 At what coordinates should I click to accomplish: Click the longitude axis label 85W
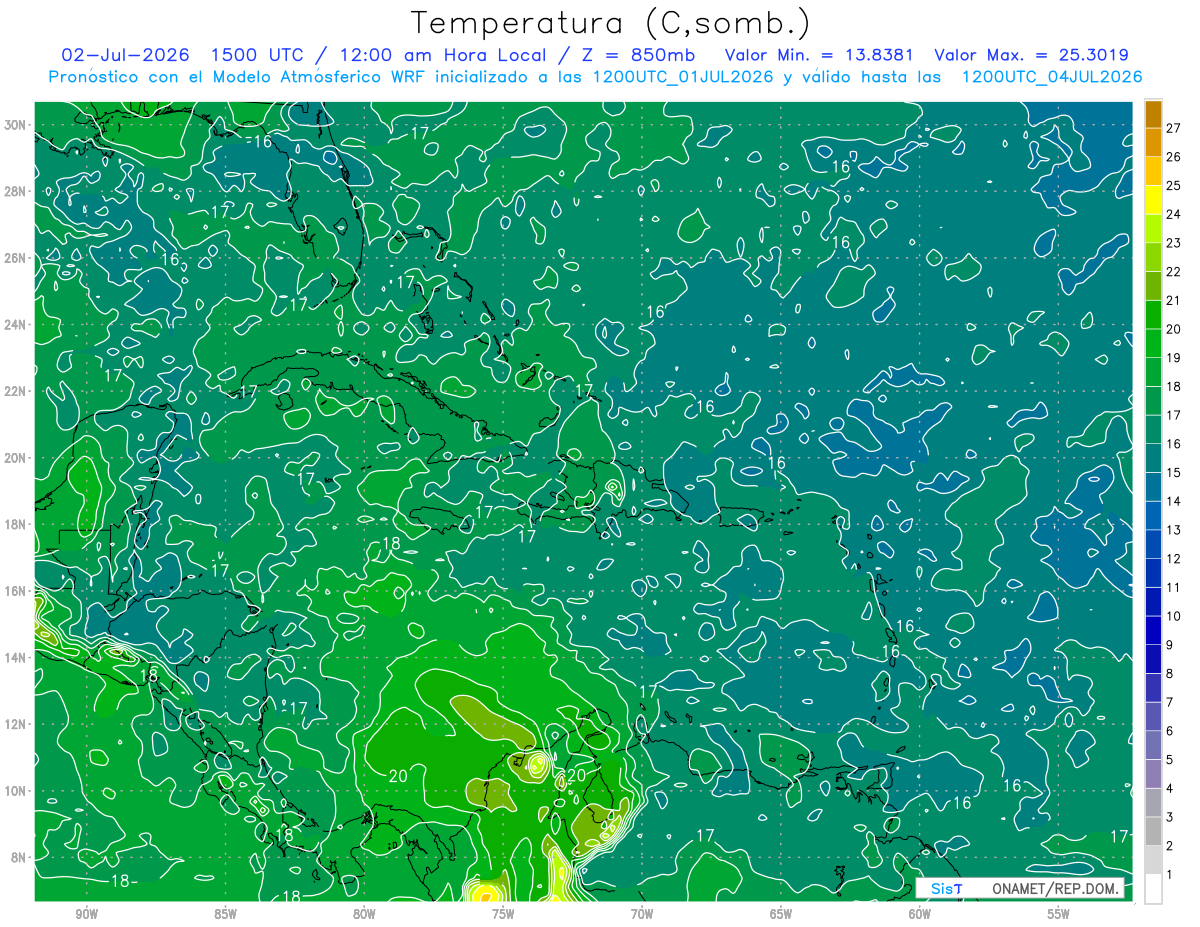point(225,914)
